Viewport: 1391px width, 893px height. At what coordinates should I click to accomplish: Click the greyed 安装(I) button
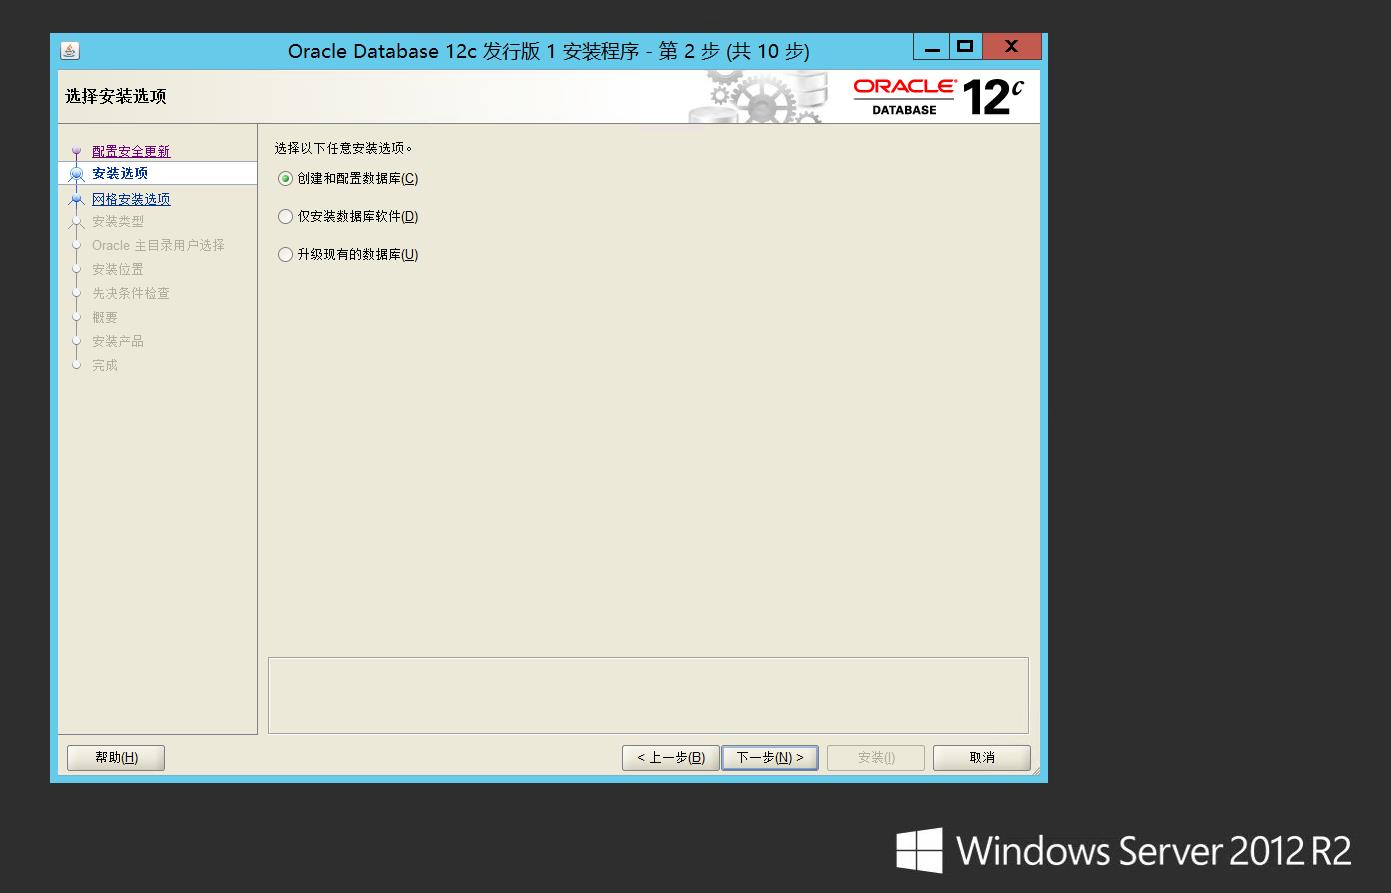coord(876,758)
